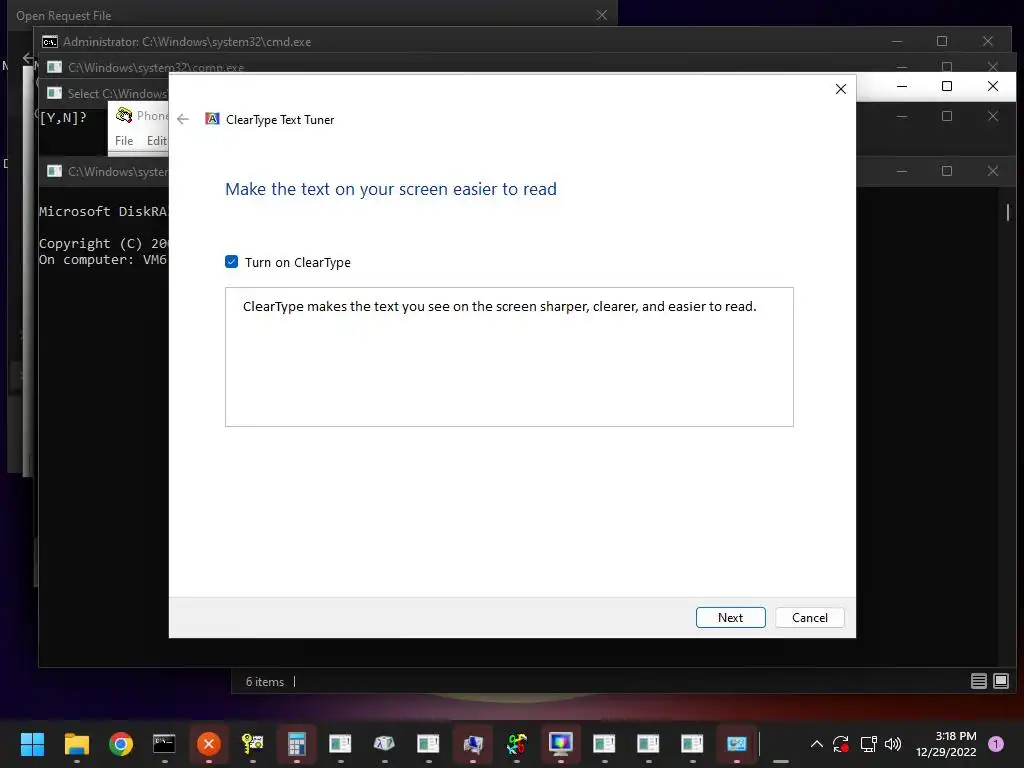
Task: Go back with ClearType wizard arrow
Action: [x=183, y=119]
